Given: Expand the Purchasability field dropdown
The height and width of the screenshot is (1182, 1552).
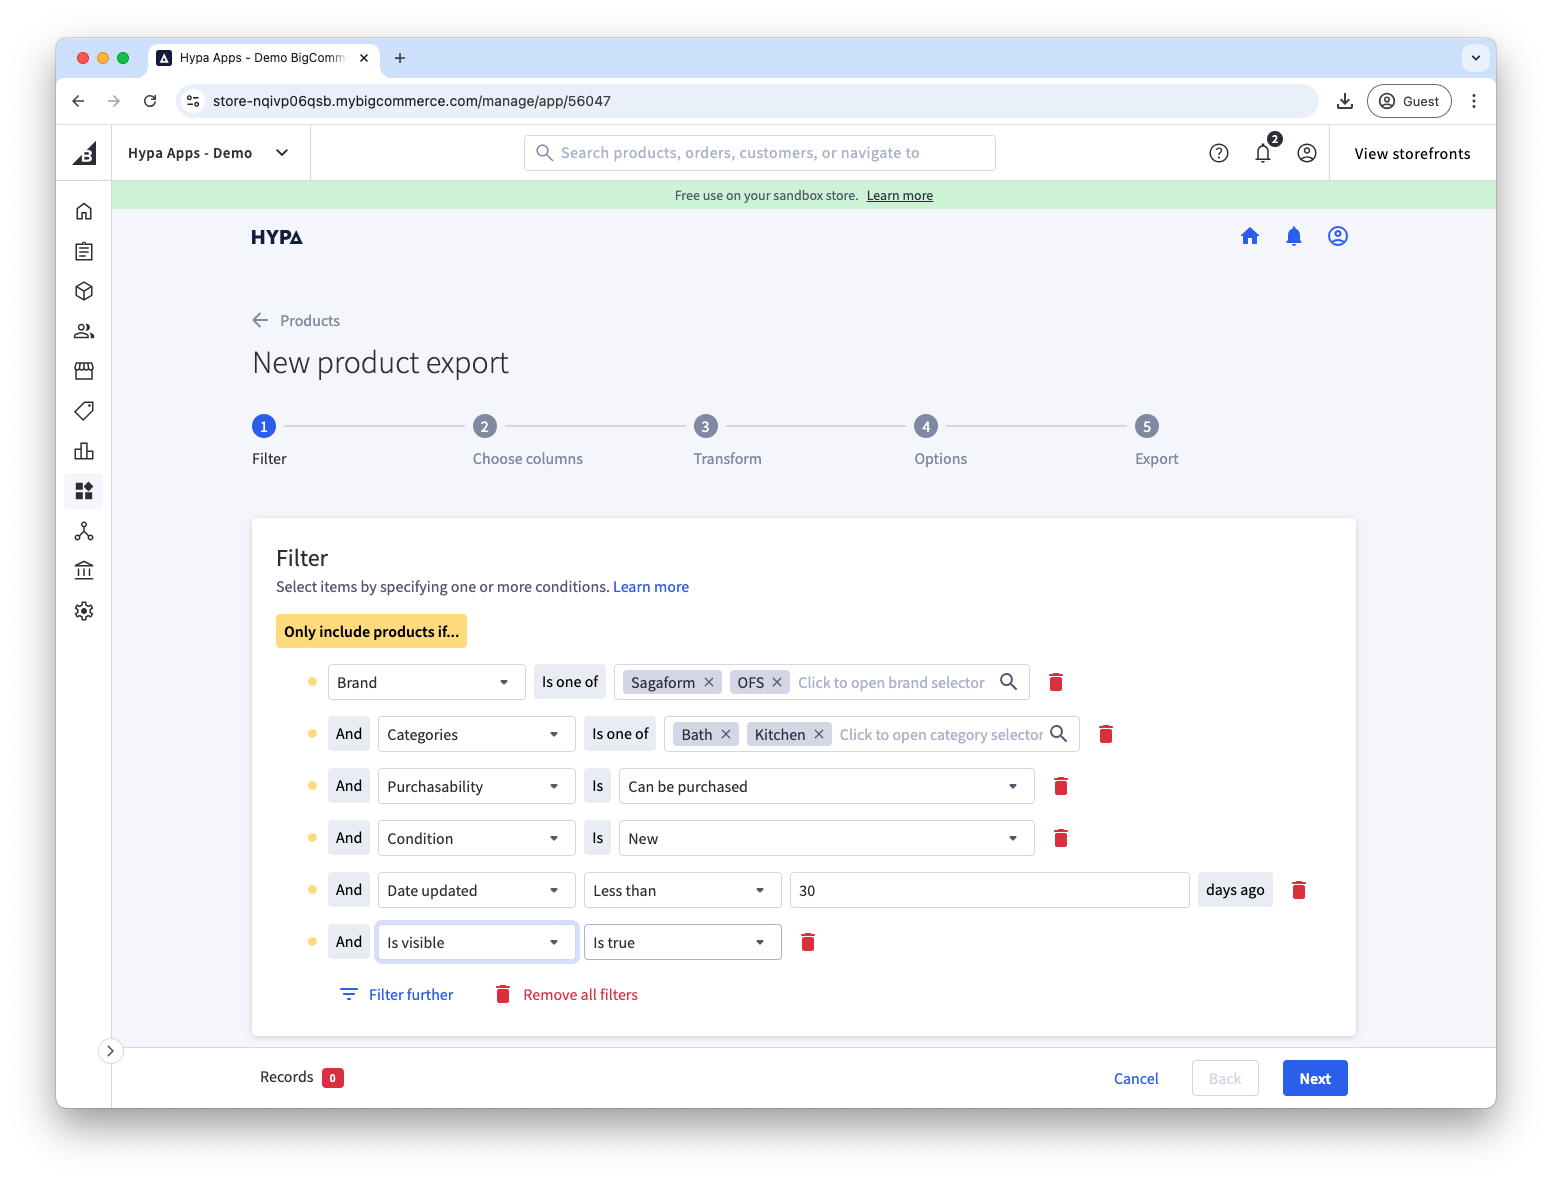Looking at the screenshot, I should 476,786.
